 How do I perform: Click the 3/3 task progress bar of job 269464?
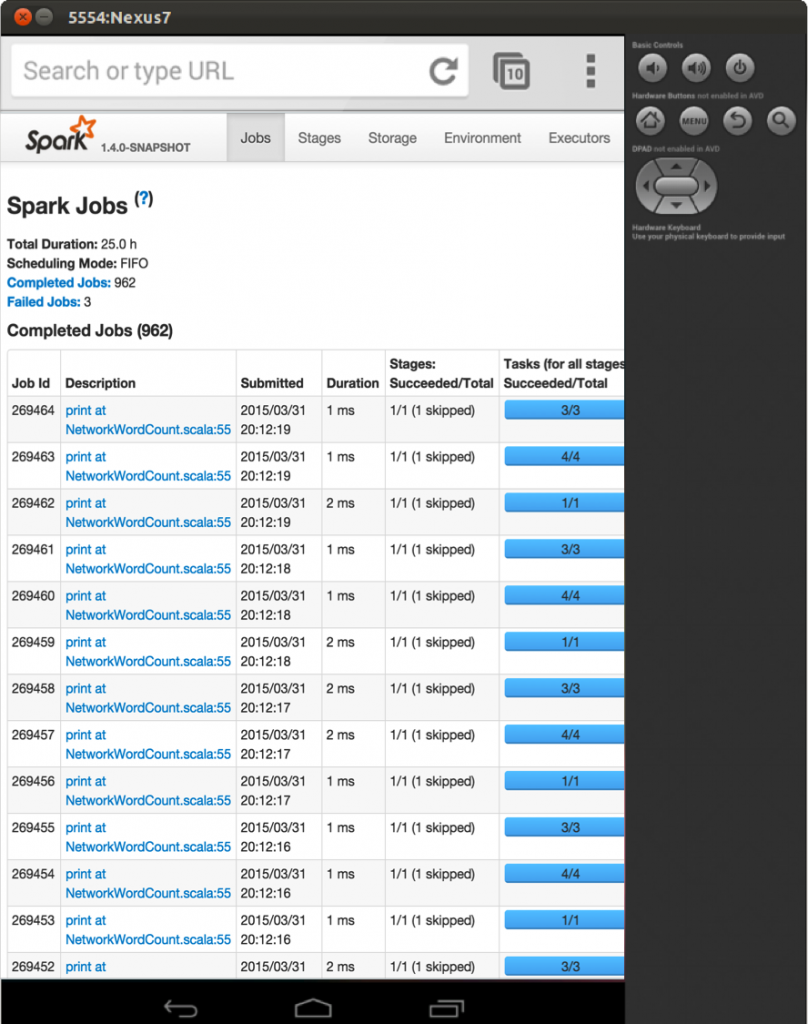[x=564, y=410]
